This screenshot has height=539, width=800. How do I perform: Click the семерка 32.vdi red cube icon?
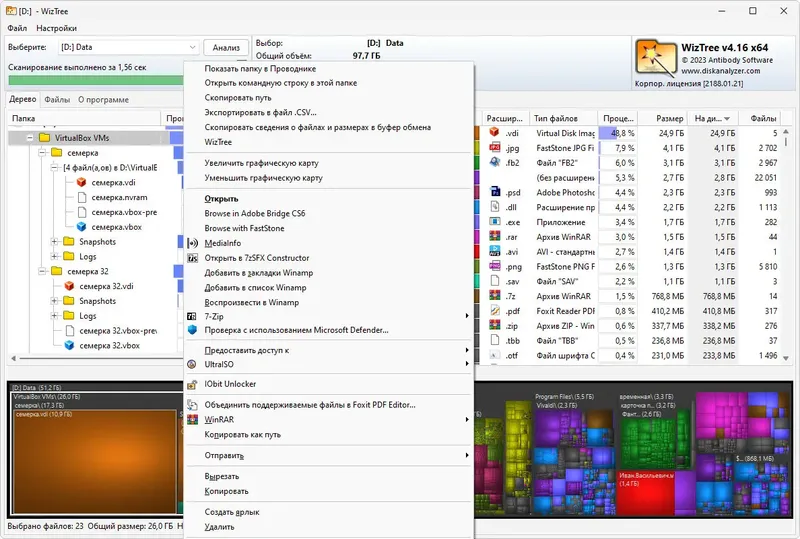69,286
